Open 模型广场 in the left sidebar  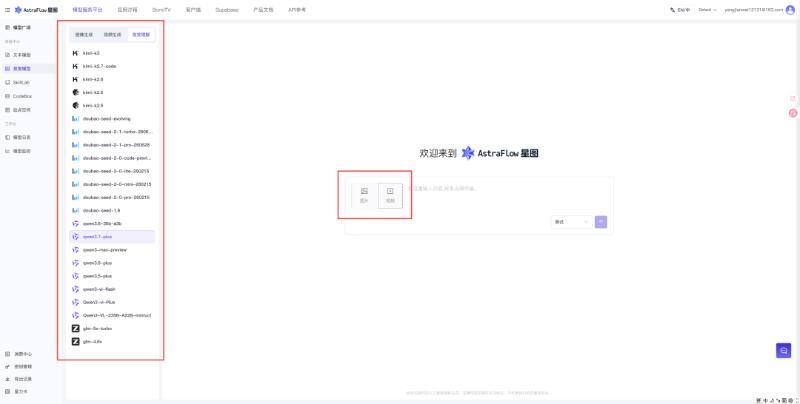click(x=18, y=27)
